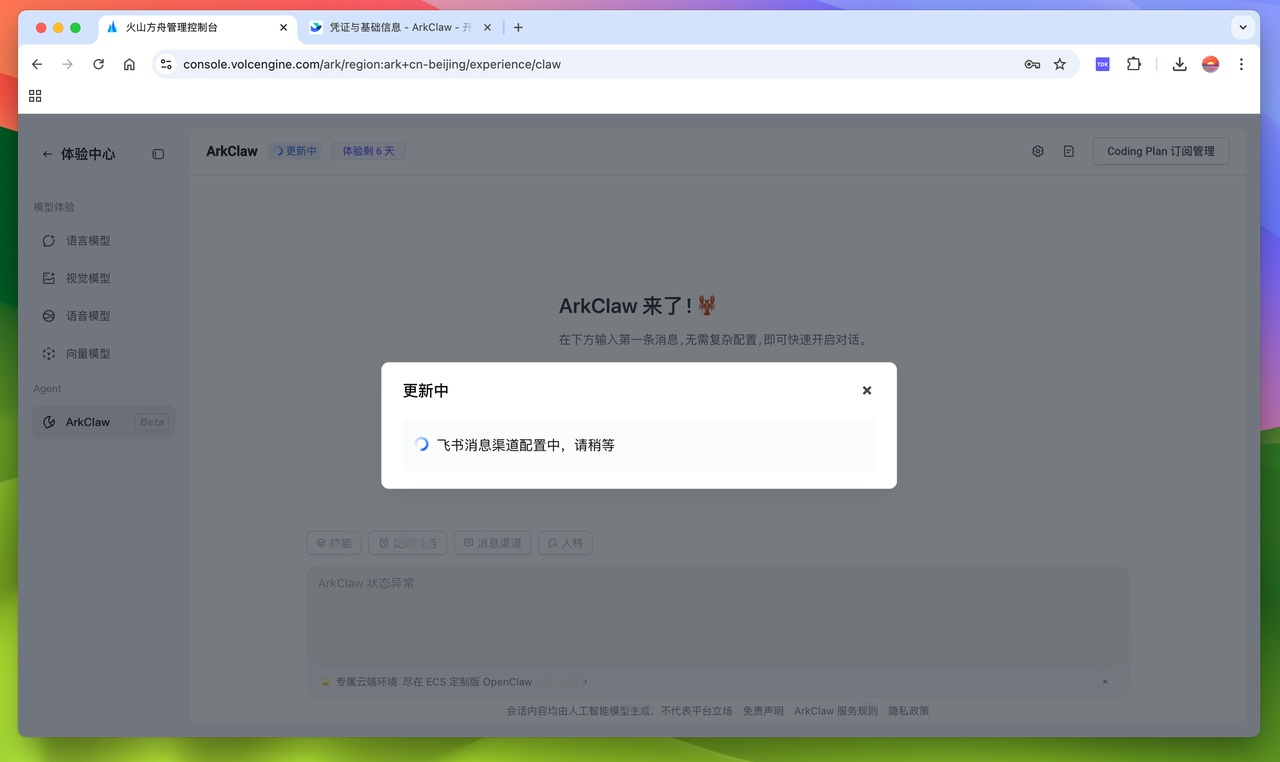Open Coding Plan 订阅管理
The image size is (1280, 762).
click(x=1160, y=150)
